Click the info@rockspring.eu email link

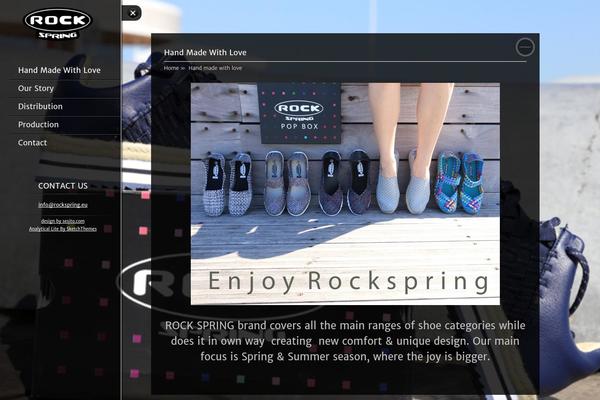pos(63,205)
